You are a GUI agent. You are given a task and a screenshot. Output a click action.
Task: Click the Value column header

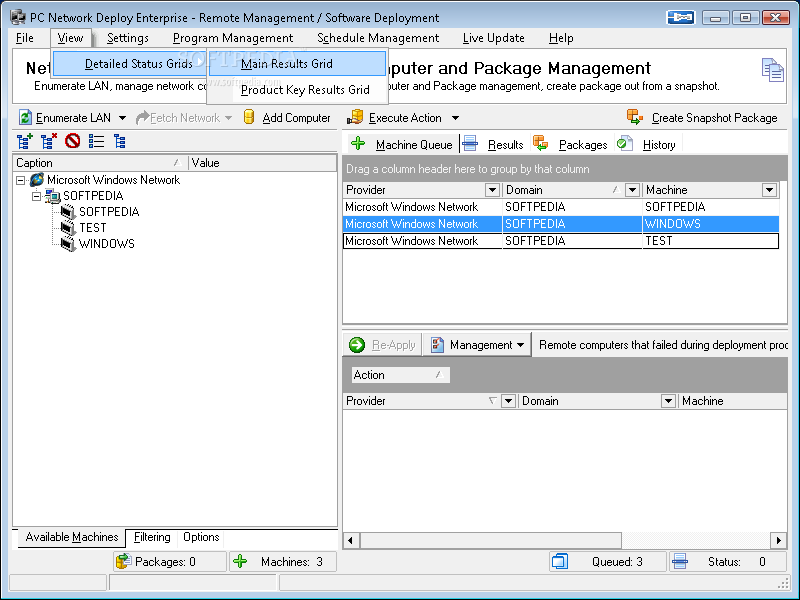(262, 163)
